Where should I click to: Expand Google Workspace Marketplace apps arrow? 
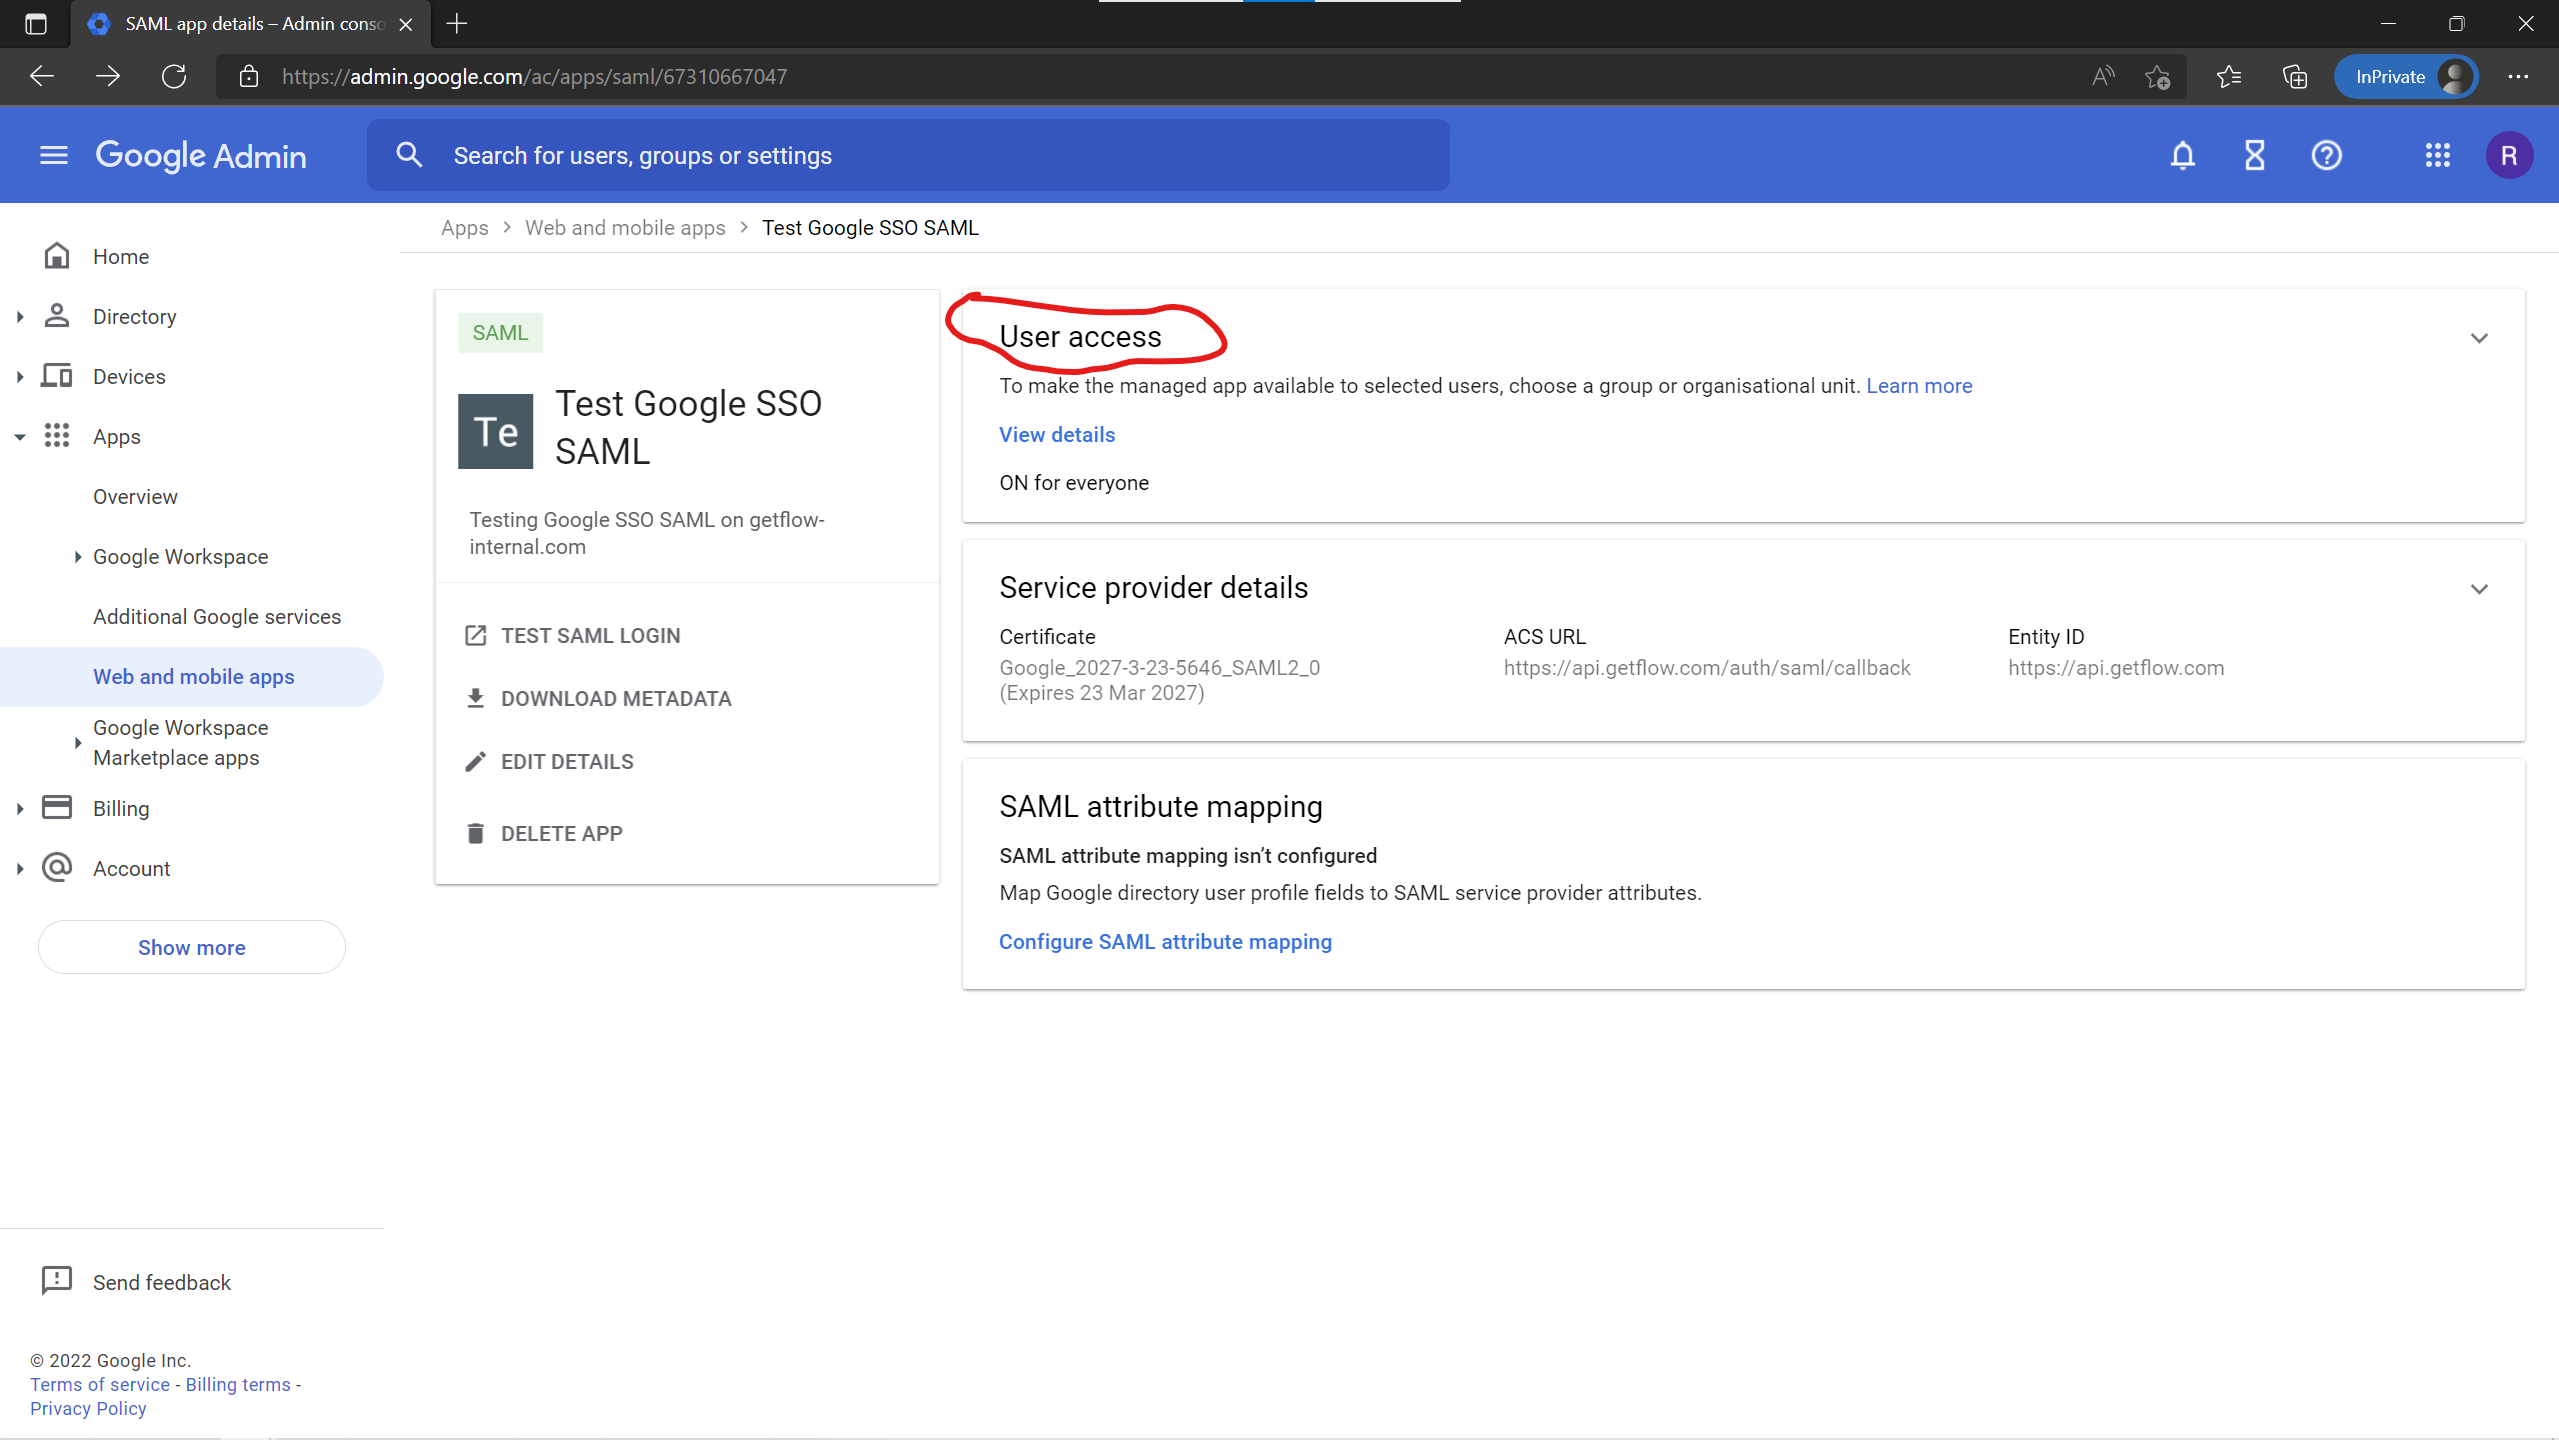click(x=78, y=743)
